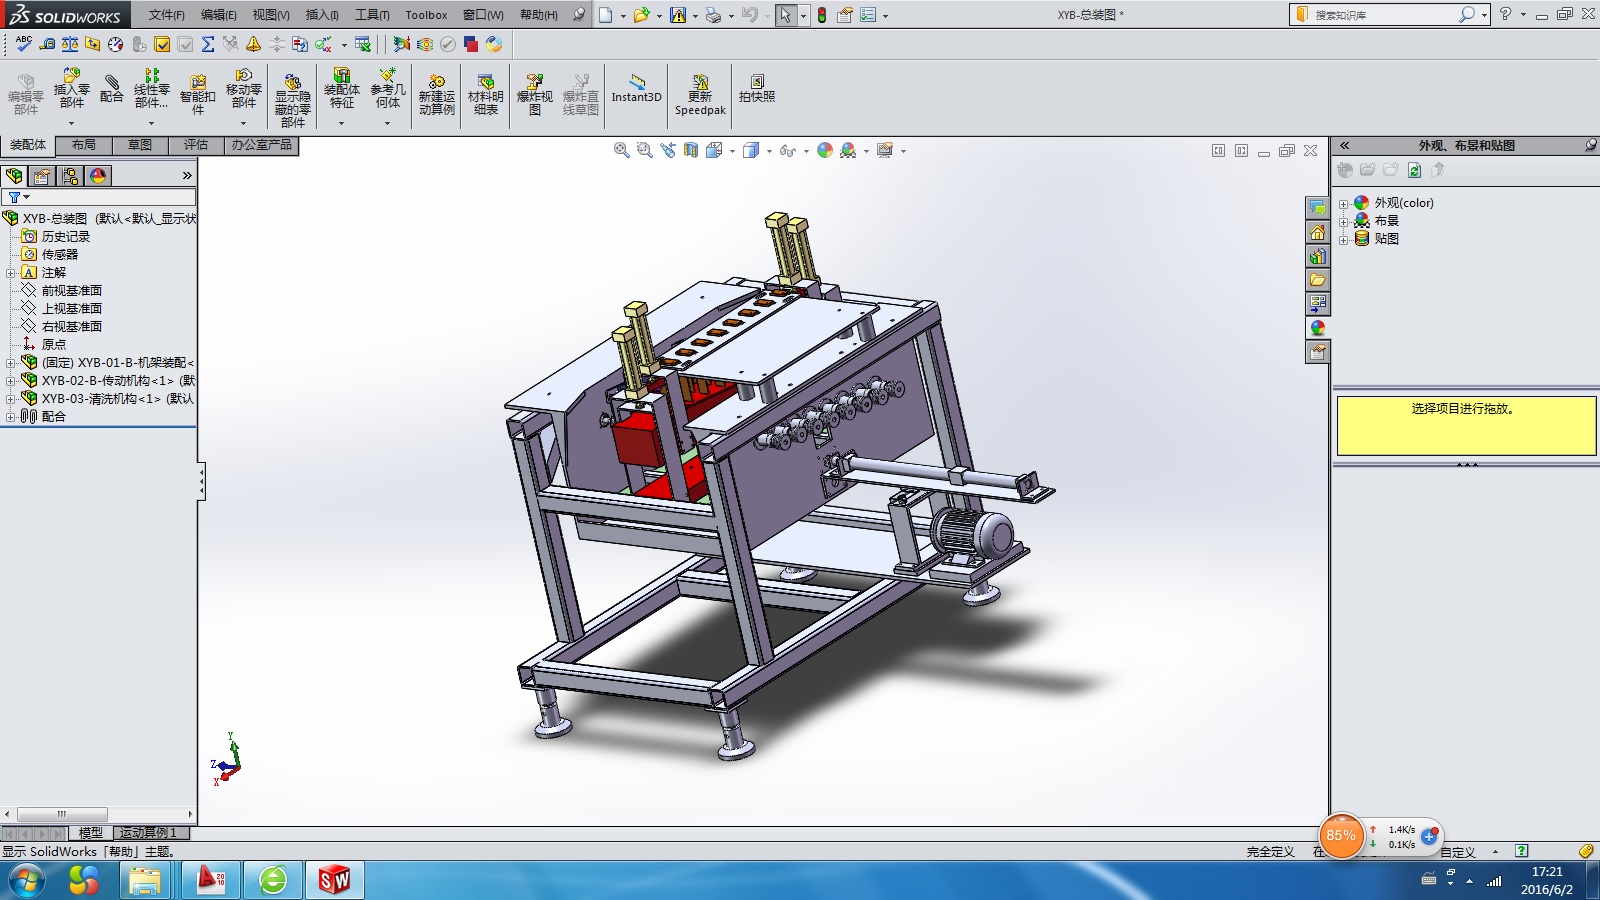Open file explorer from taskbar

pos(145,880)
